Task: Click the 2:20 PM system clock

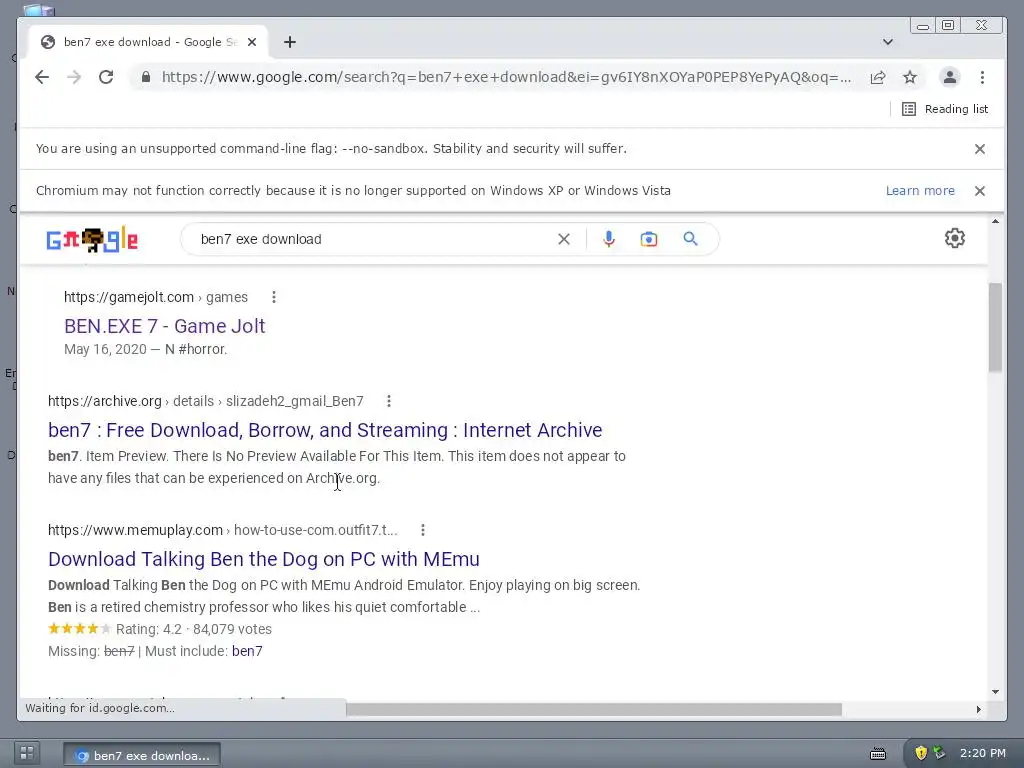Action: [982, 753]
